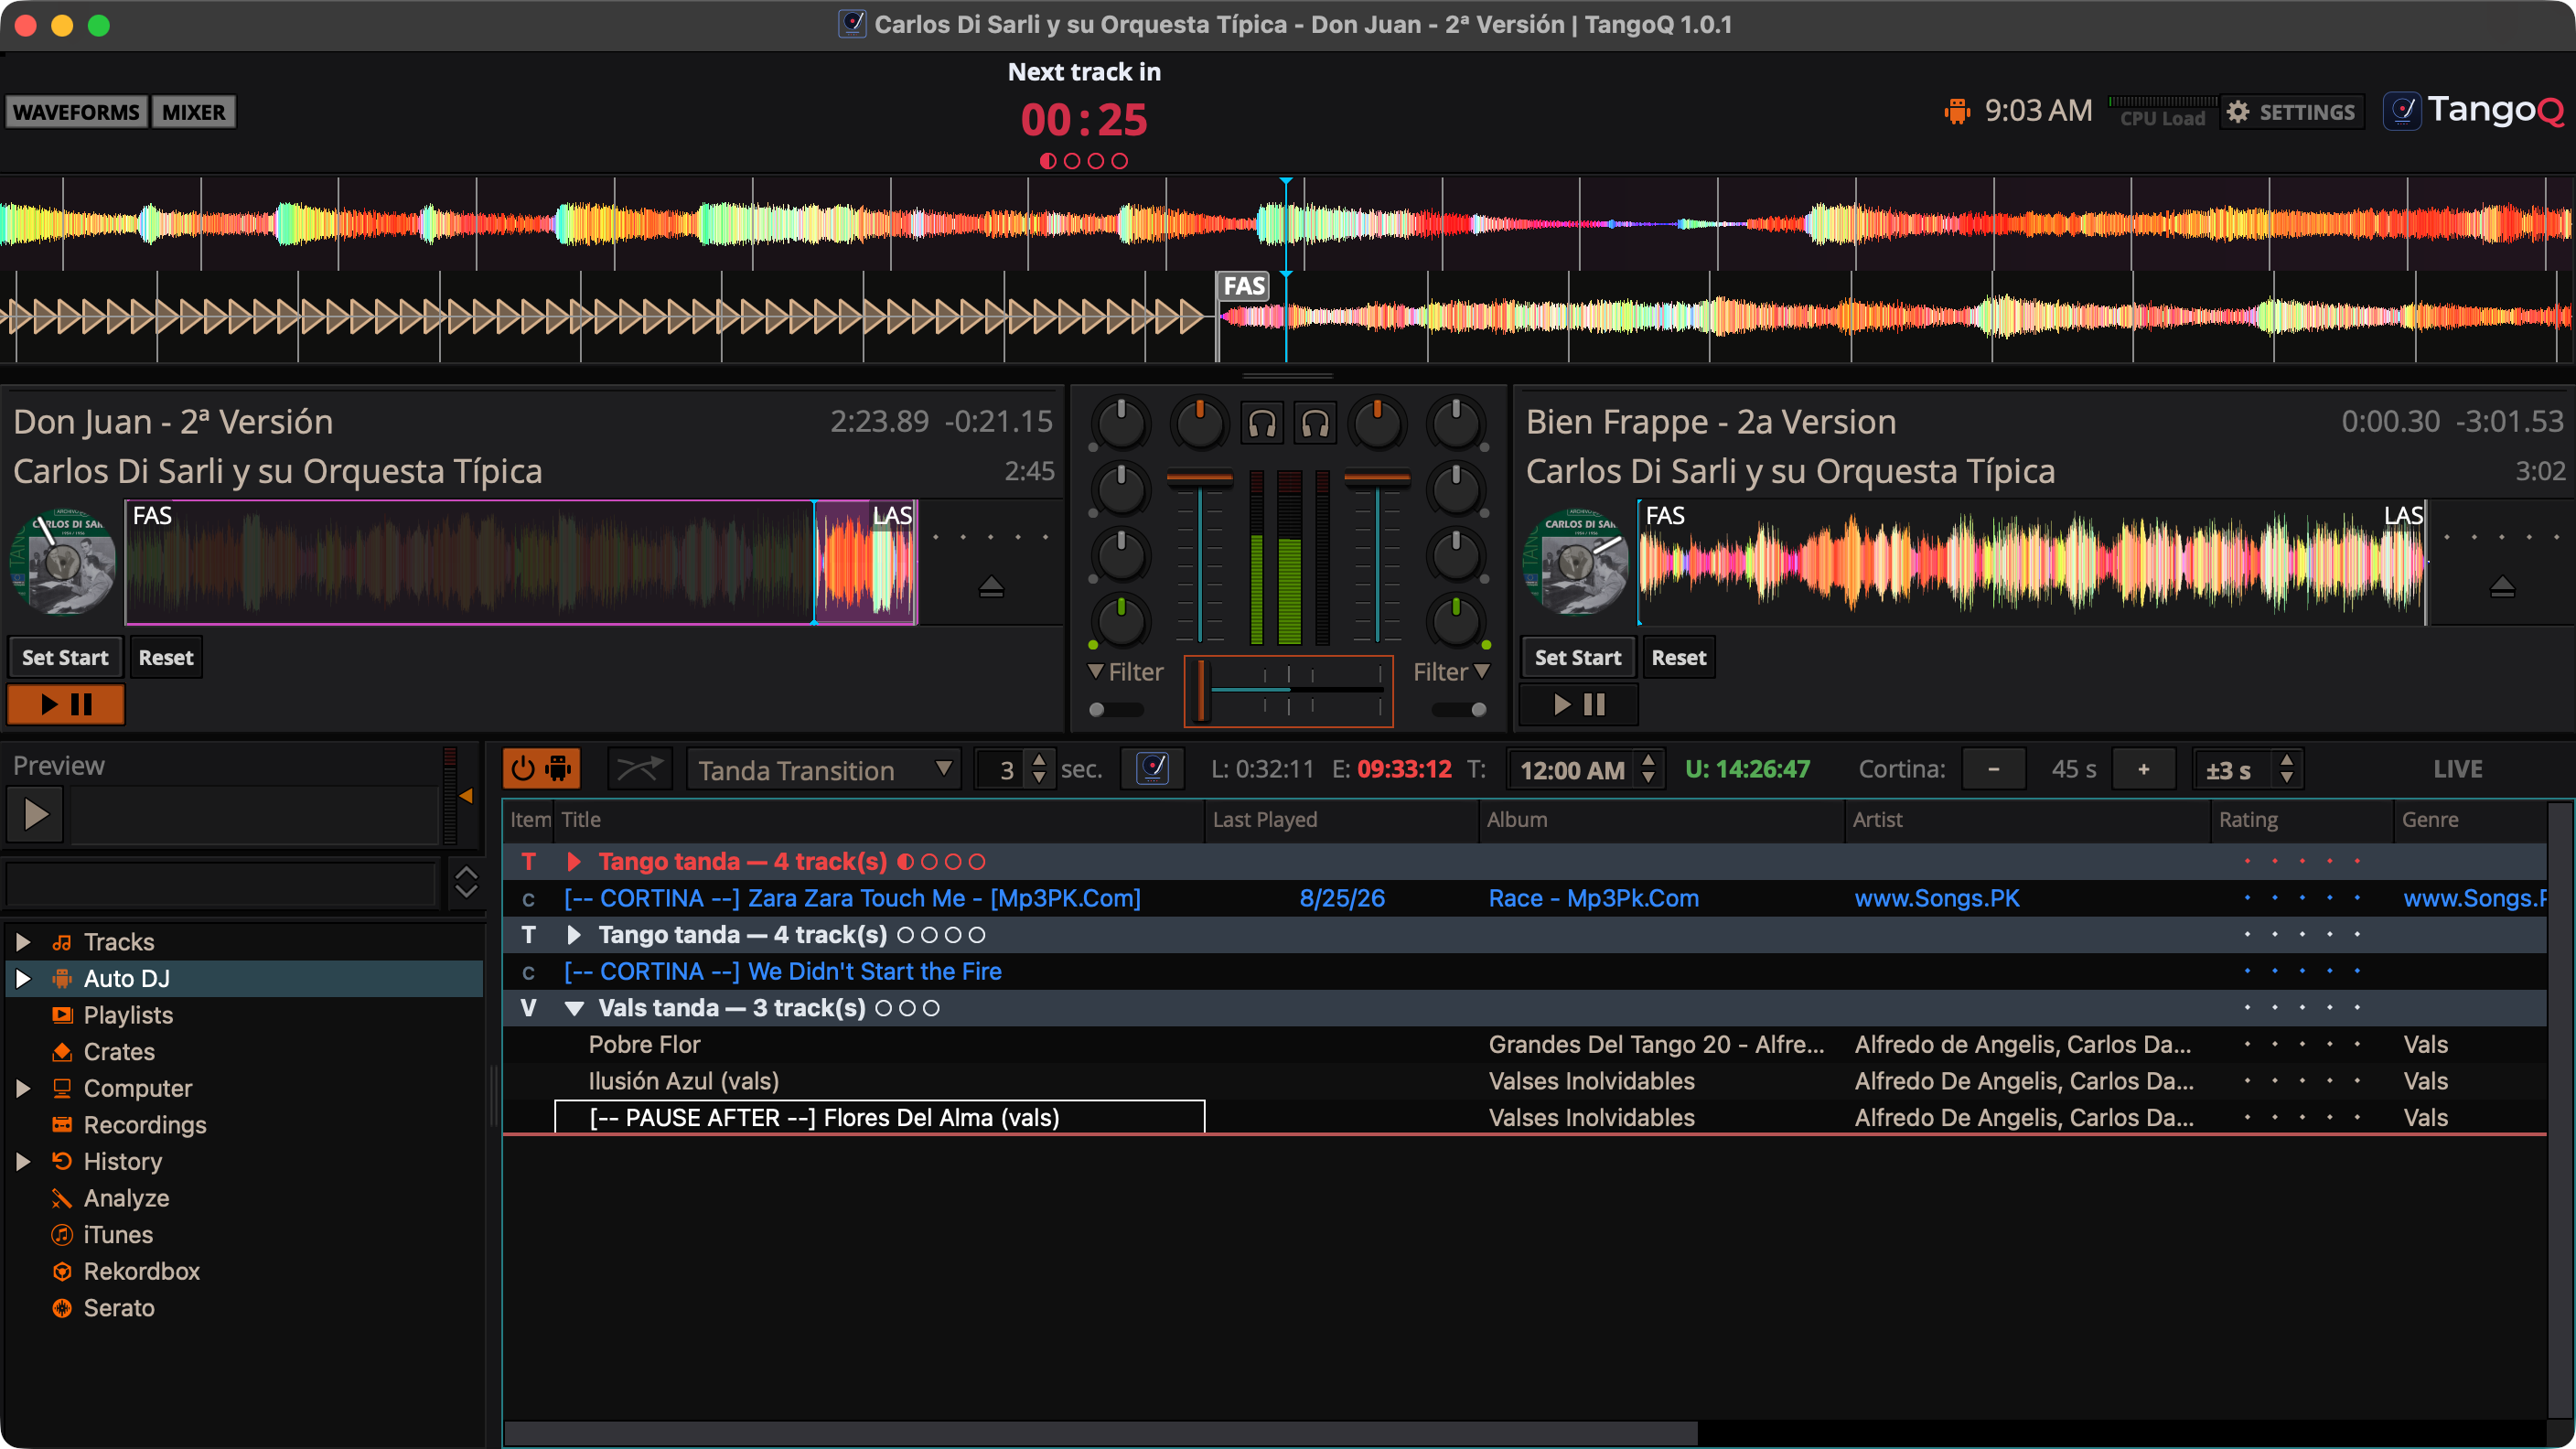Sort by Artist column header
This screenshot has height=1449, width=2576.
2027,819
